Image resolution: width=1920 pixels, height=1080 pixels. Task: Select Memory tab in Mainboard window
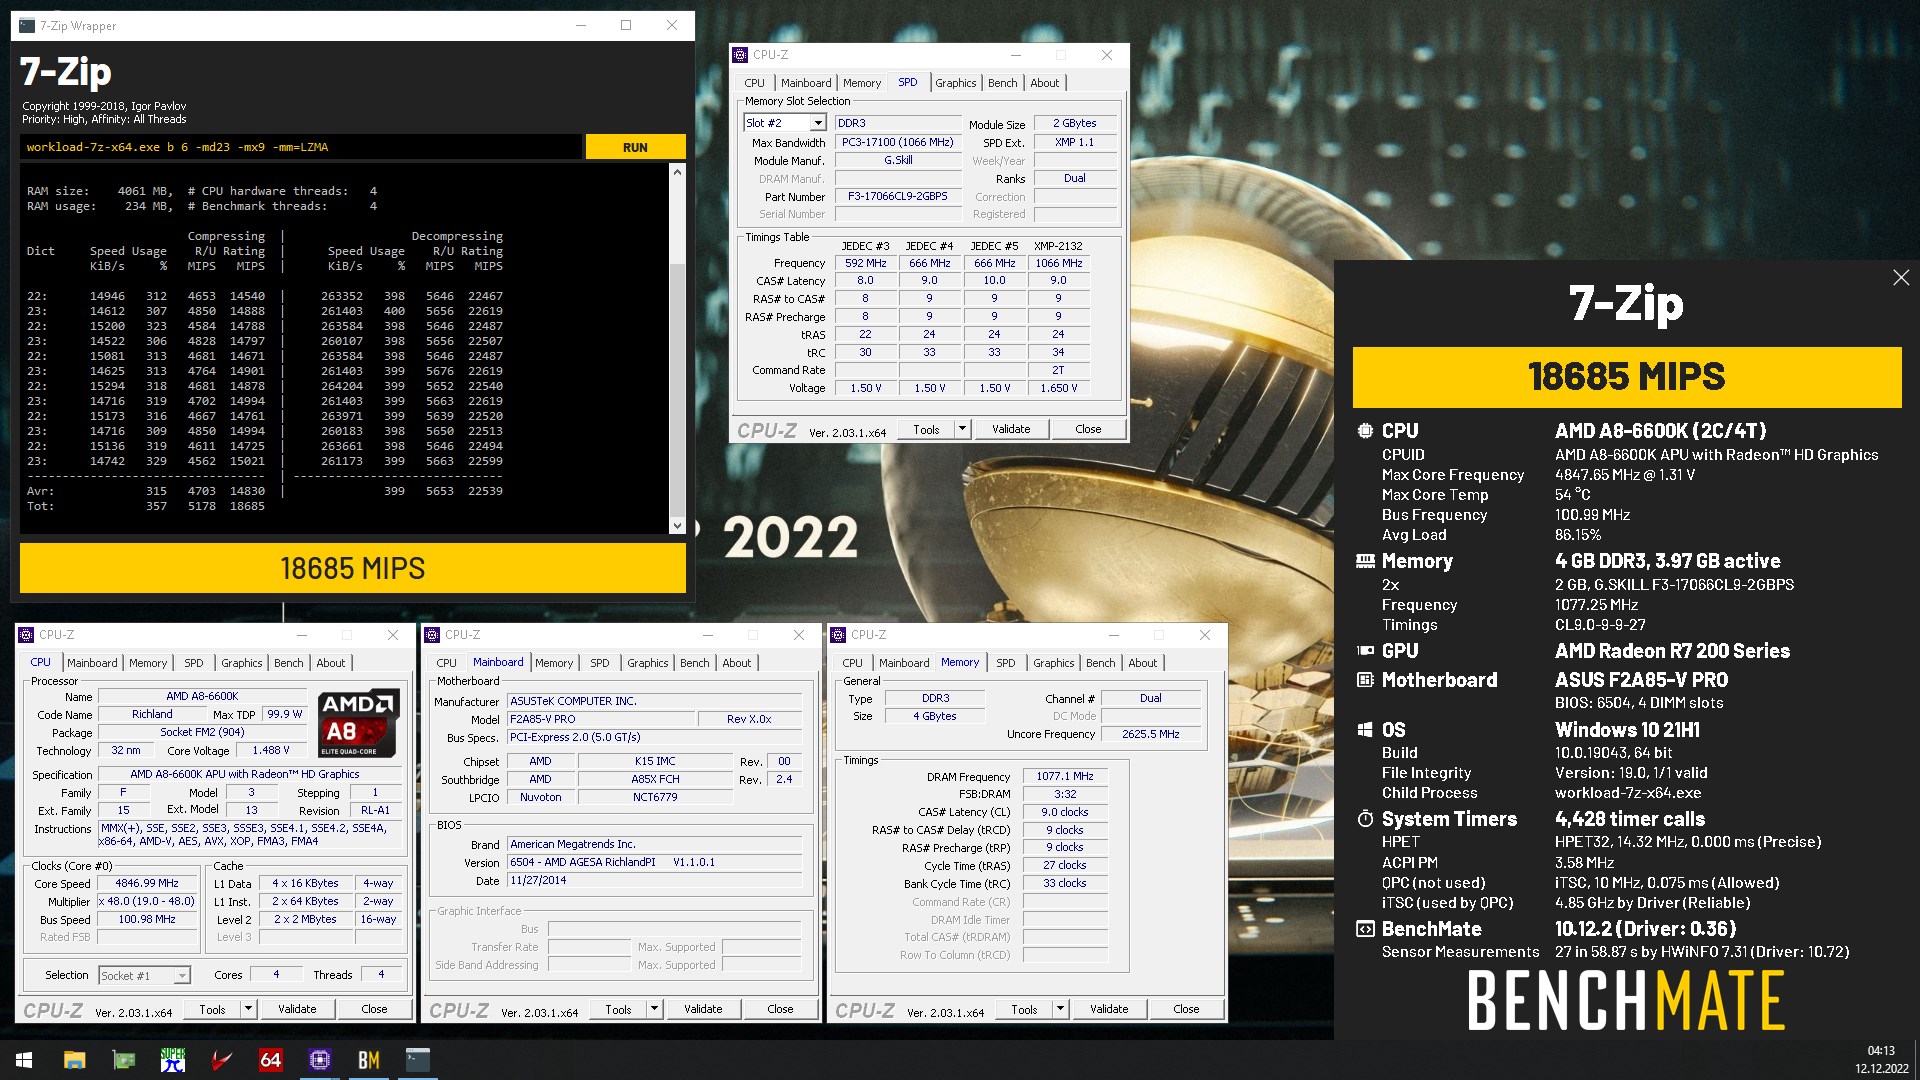click(x=554, y=663)
